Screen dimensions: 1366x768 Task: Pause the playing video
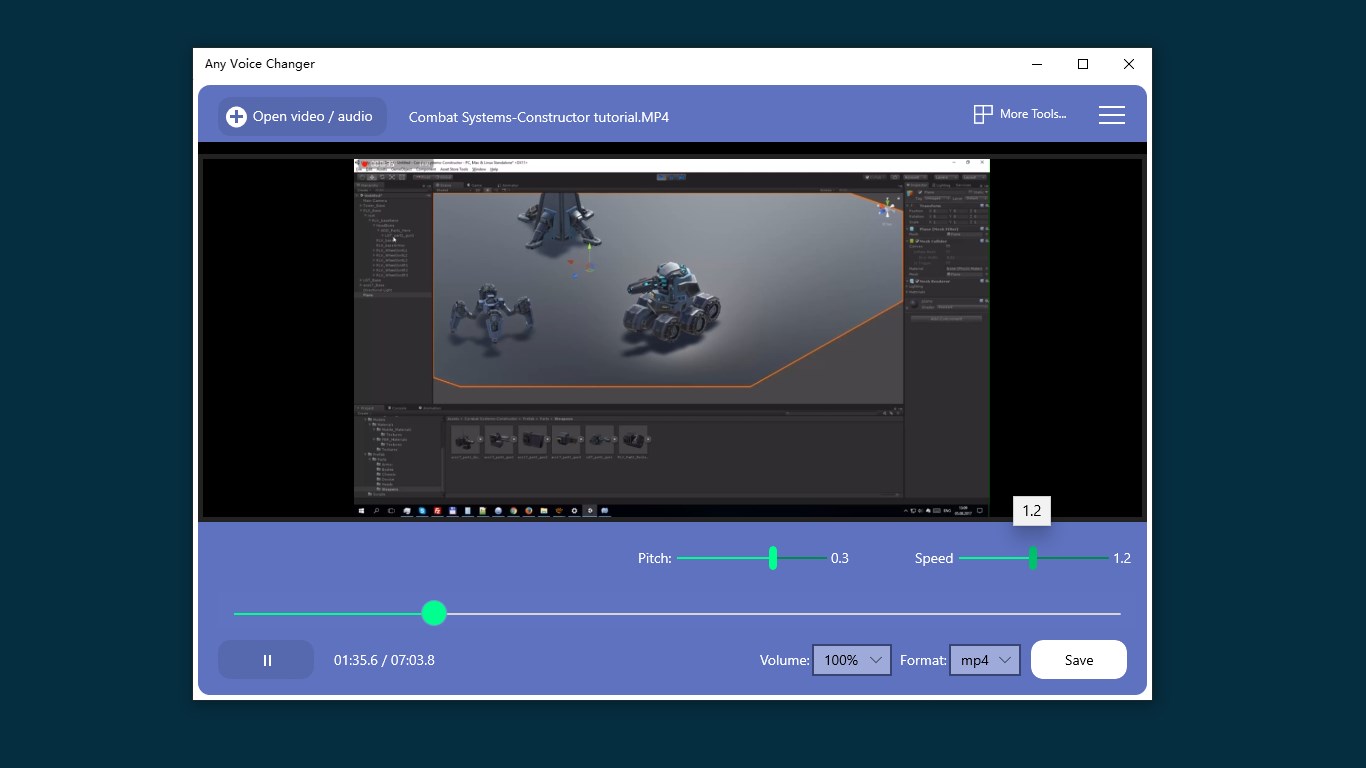(x=266, y=659)
